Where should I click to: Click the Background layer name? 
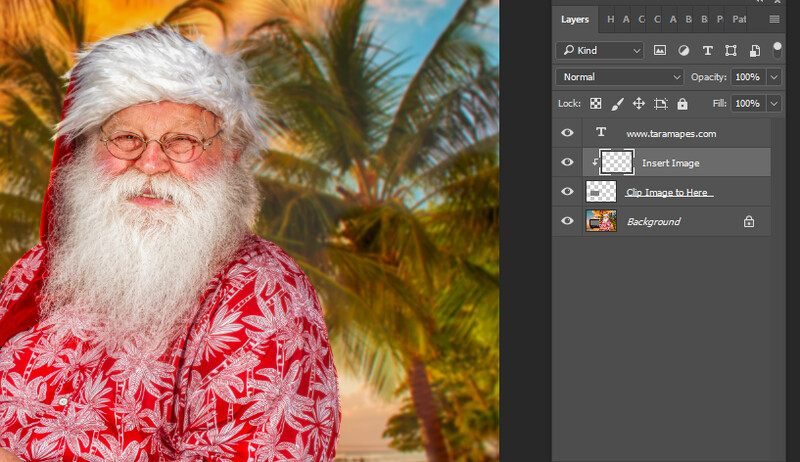pyautogui.click(x=654, y=221)
